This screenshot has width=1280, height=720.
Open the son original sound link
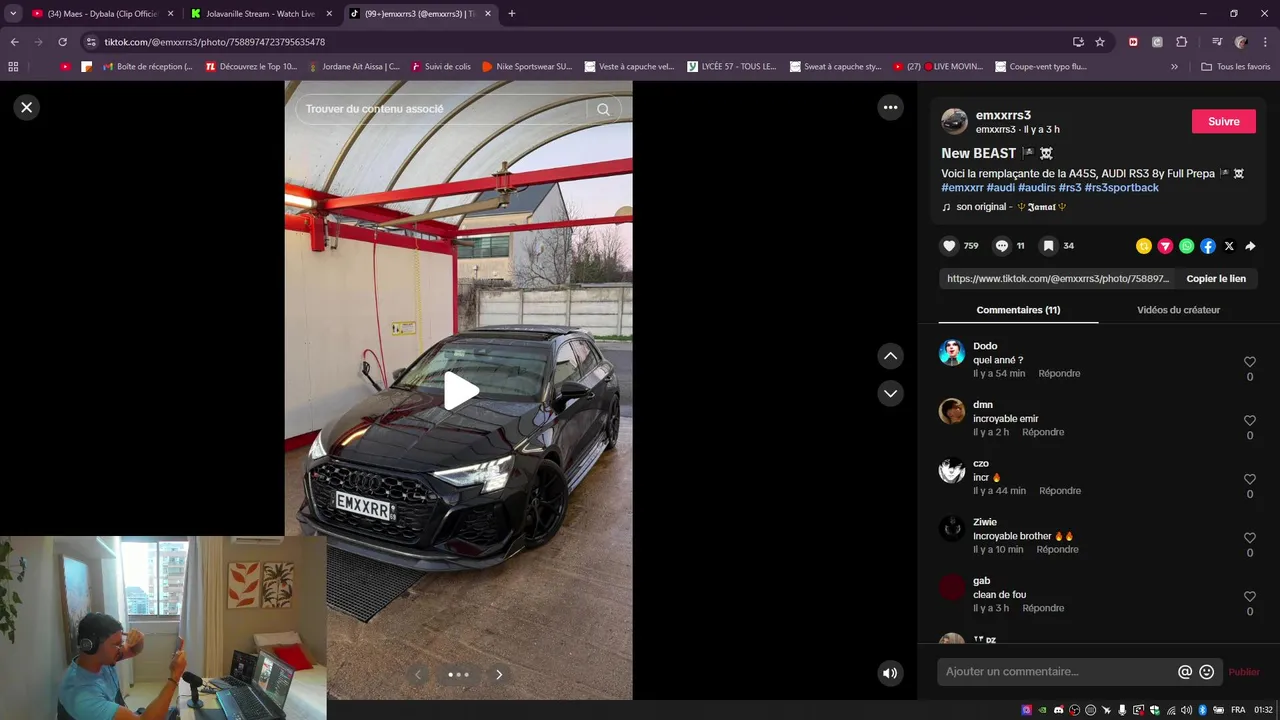pyautogui.click(x=1004, y=207)
